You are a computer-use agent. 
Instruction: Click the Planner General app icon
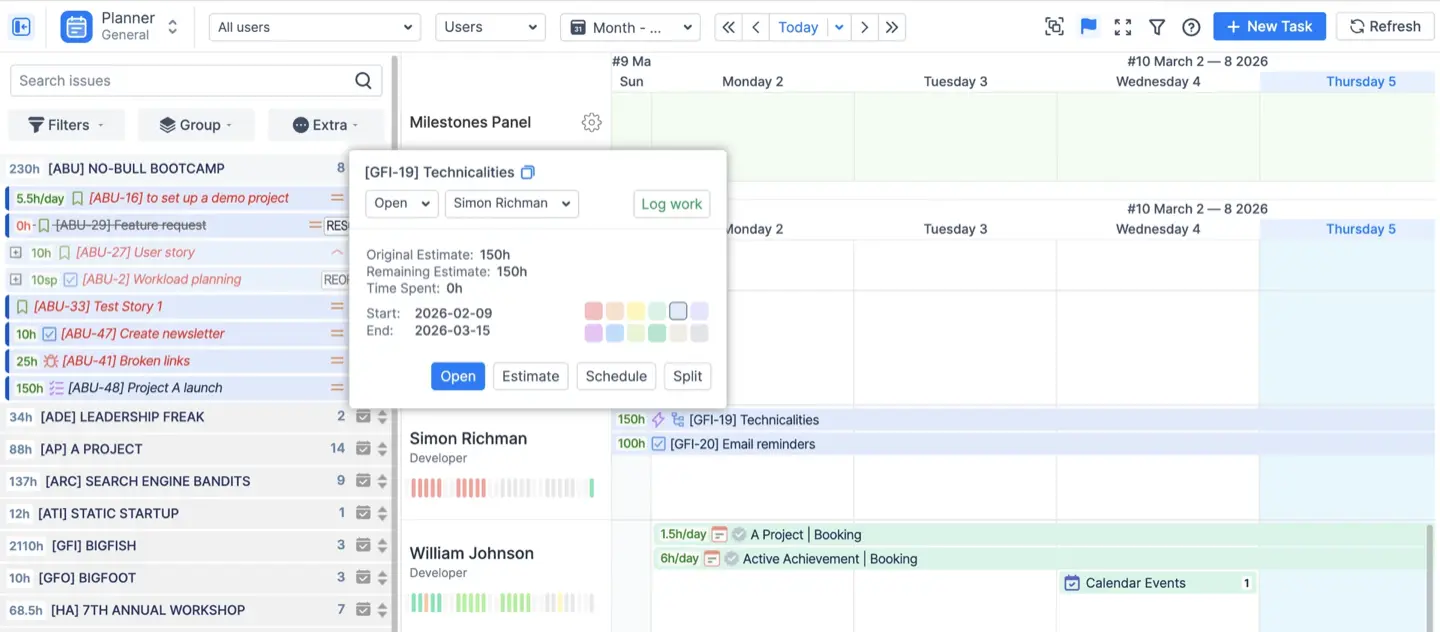pos(76,26)
